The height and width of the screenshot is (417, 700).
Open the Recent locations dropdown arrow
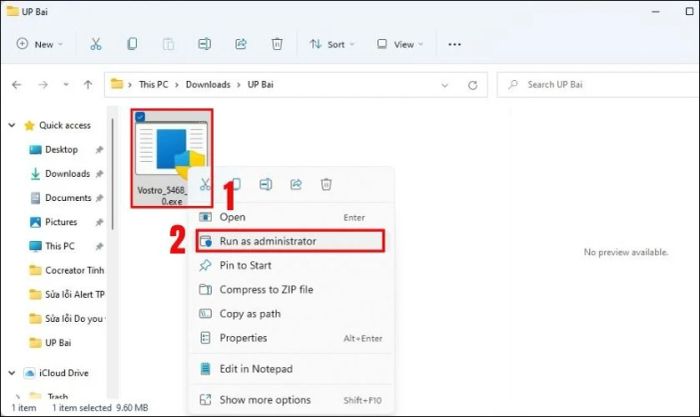pos(66,84)
